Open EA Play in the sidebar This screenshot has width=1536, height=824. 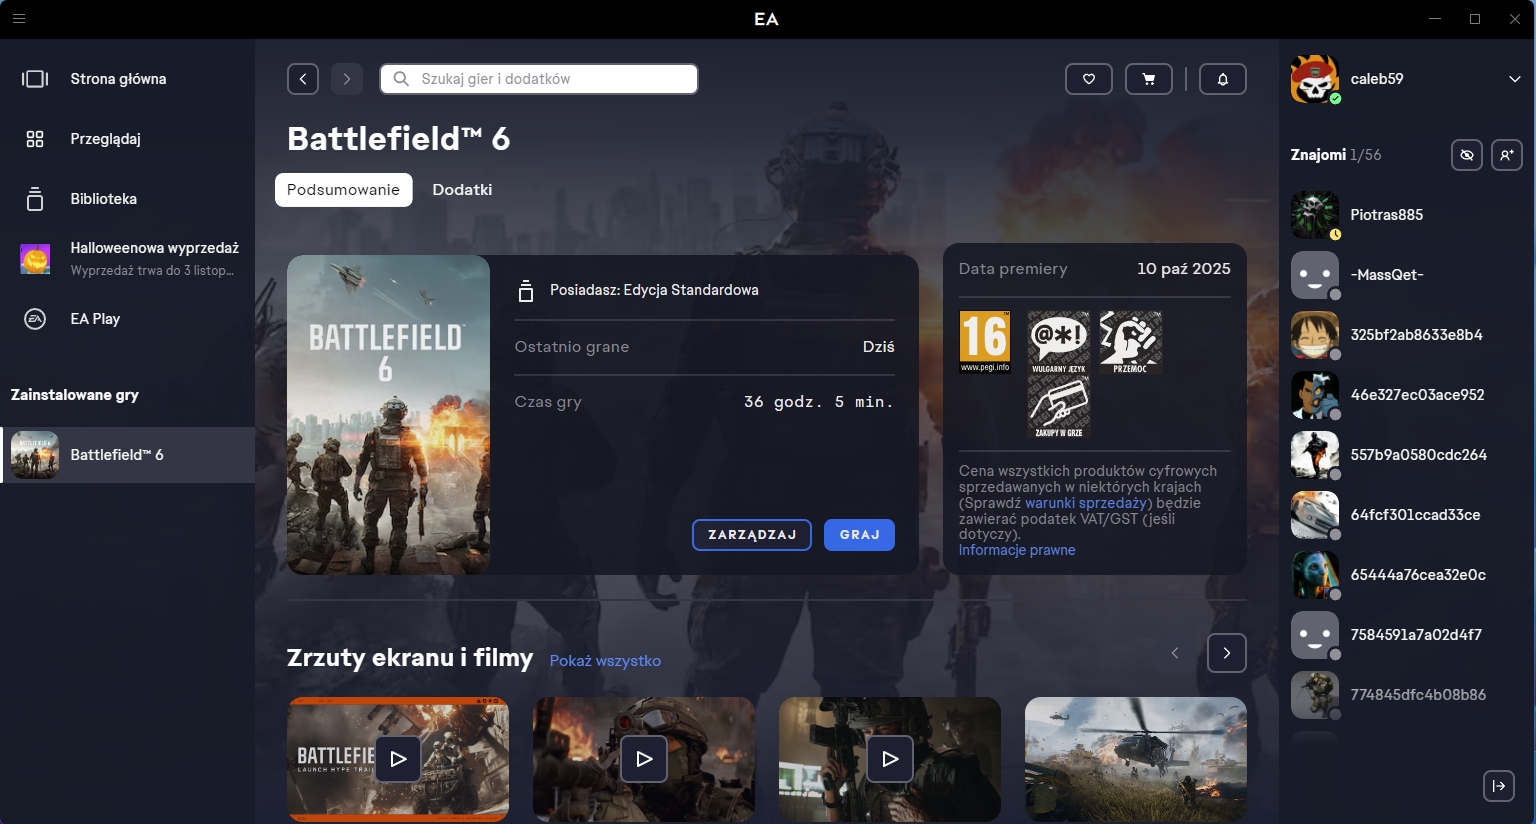(95, 319)
